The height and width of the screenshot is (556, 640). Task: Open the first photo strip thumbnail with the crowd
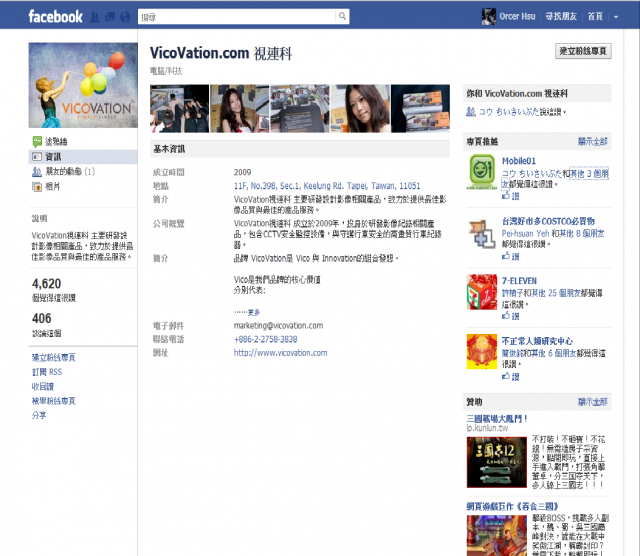[180, 109]
